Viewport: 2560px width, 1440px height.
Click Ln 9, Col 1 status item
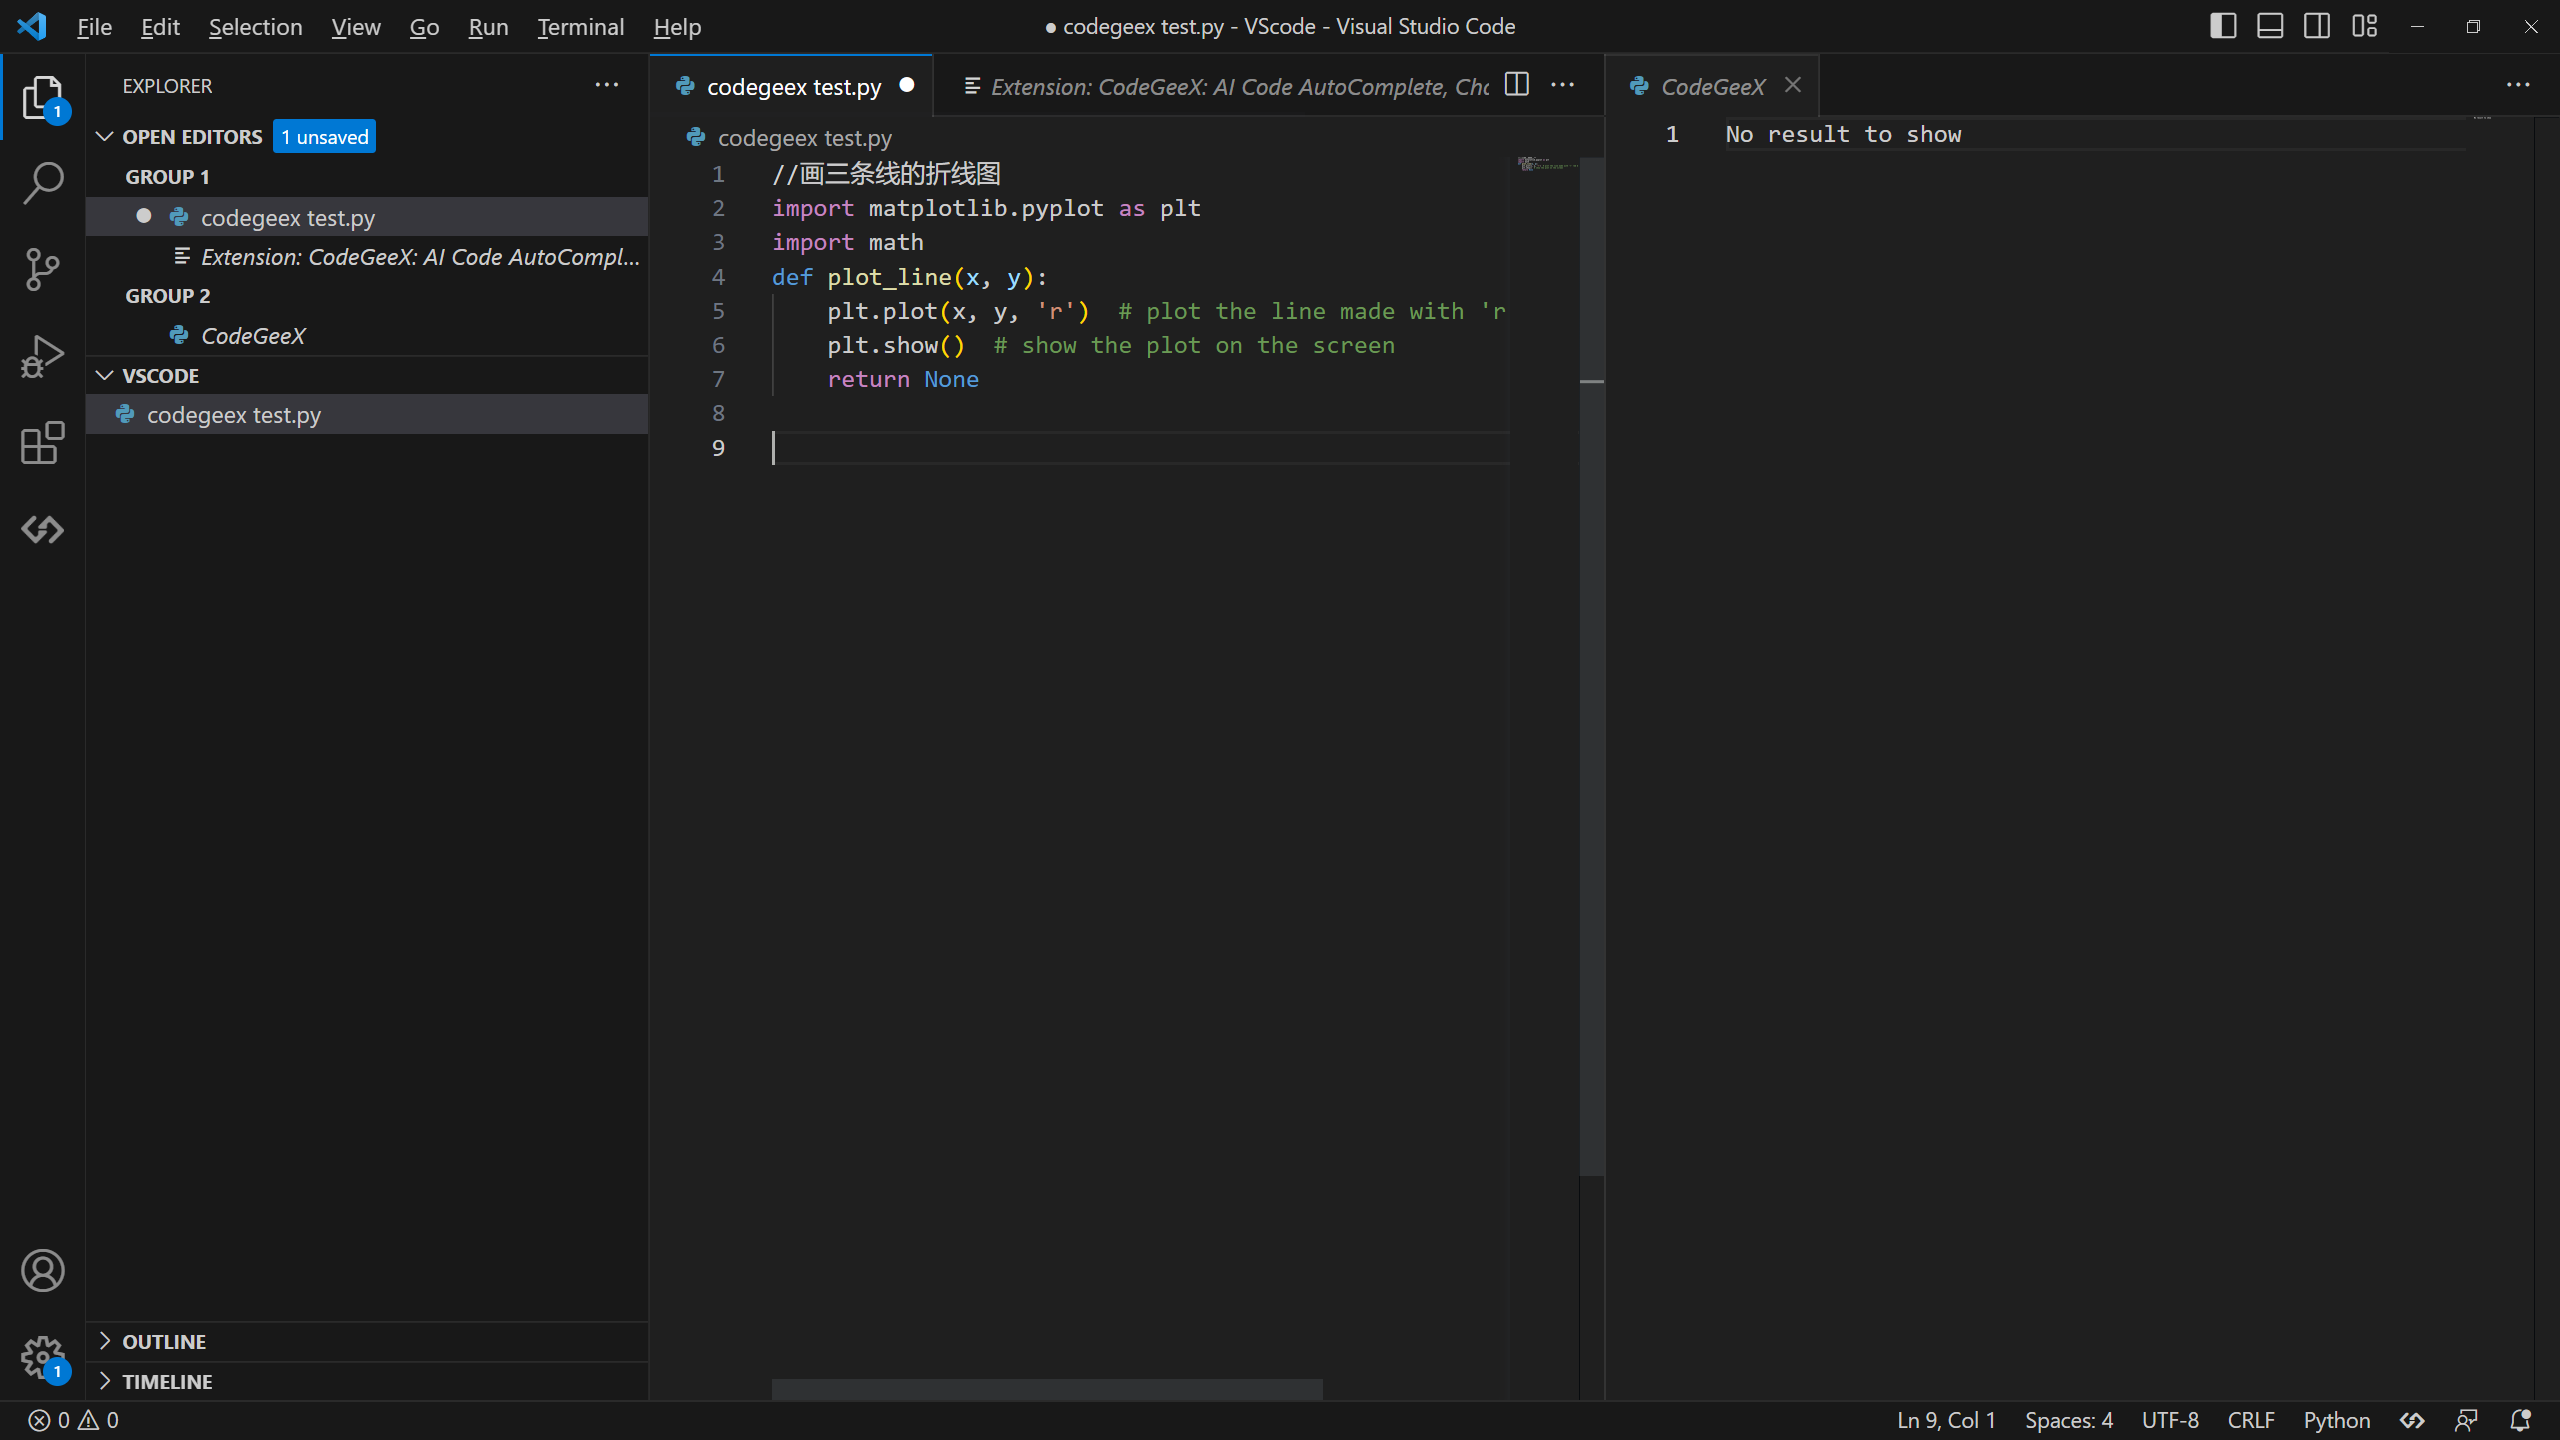point(1946,1420)
